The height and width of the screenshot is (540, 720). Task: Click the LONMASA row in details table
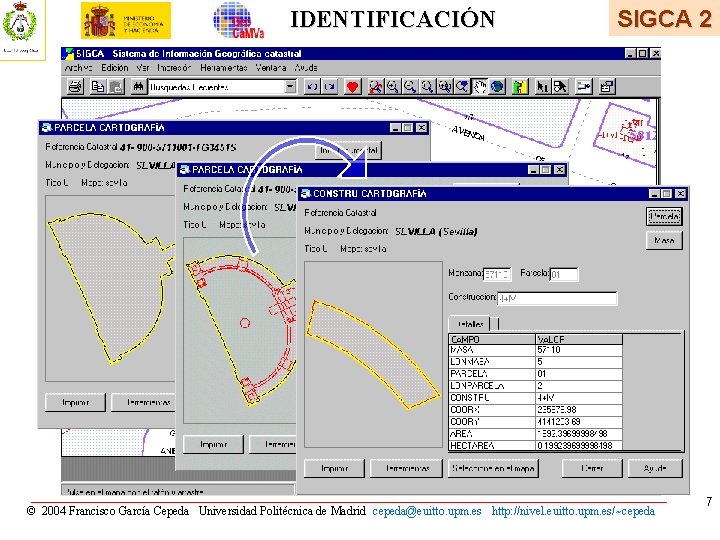point(535,362)
